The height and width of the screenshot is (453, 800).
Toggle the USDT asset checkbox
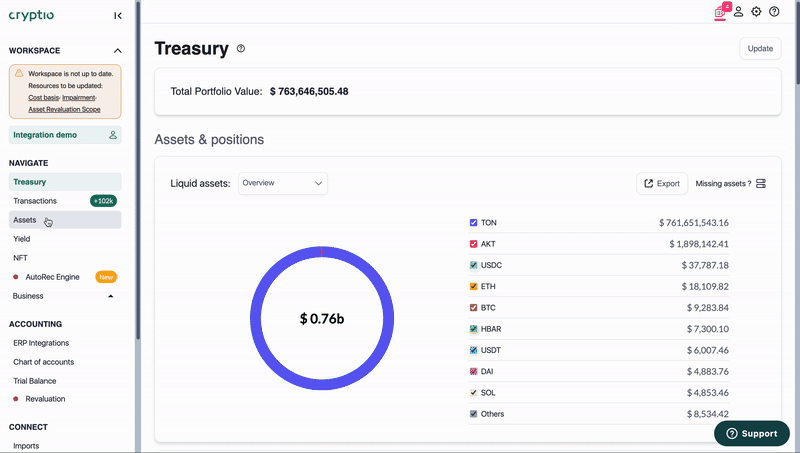point(473,350)
